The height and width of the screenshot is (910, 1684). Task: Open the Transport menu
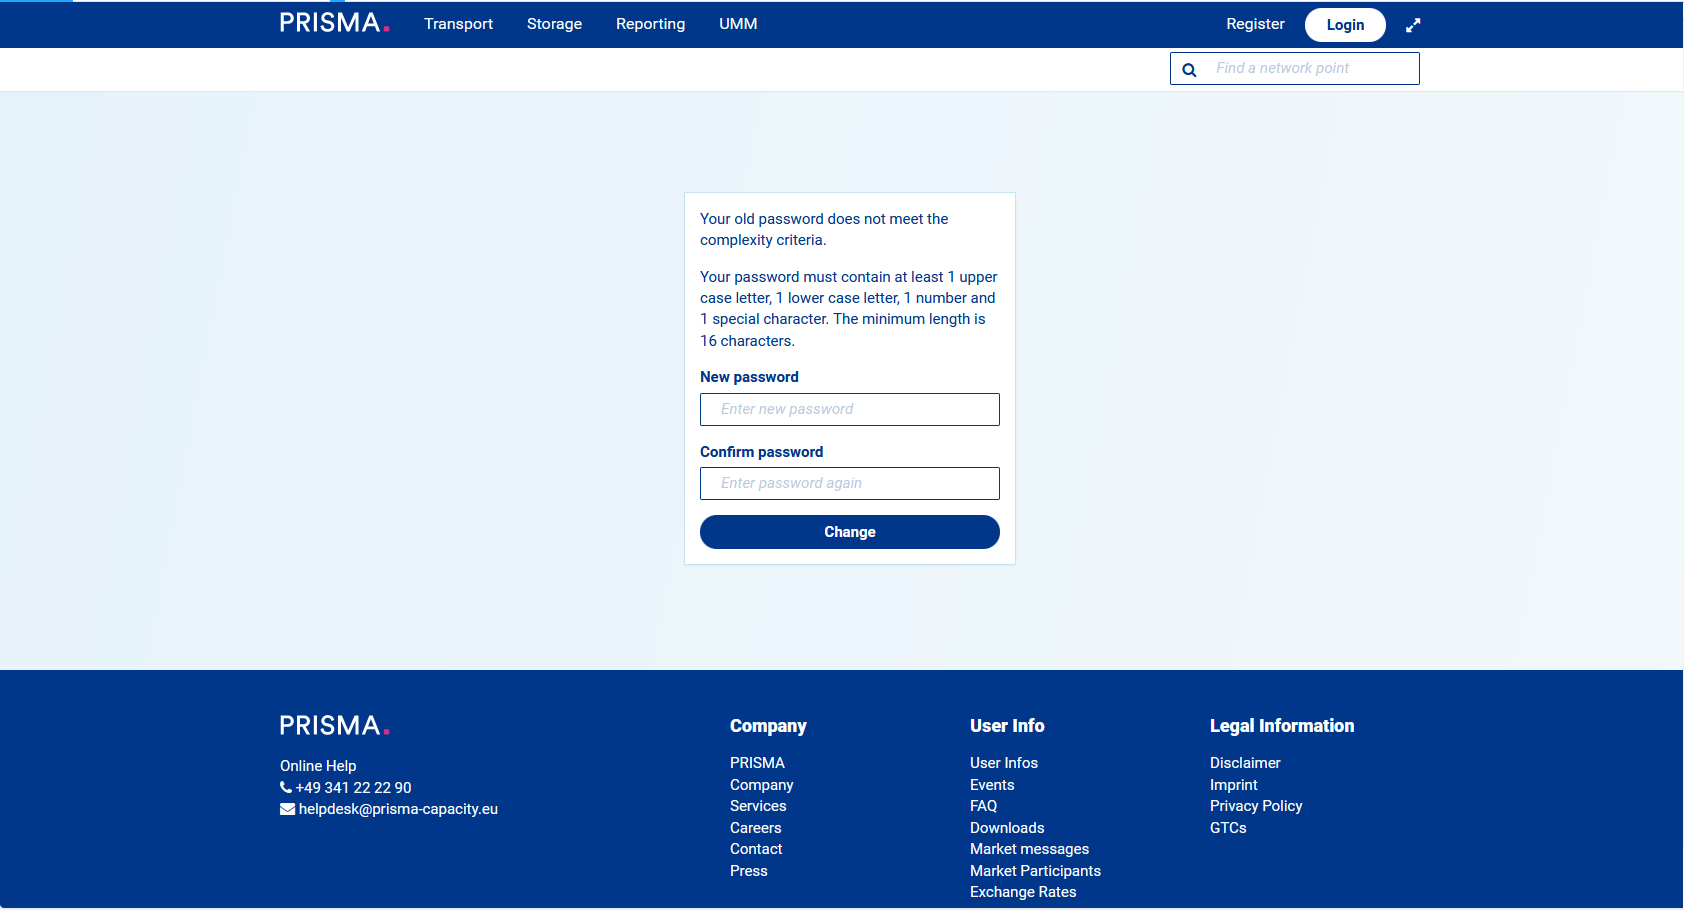458,24
